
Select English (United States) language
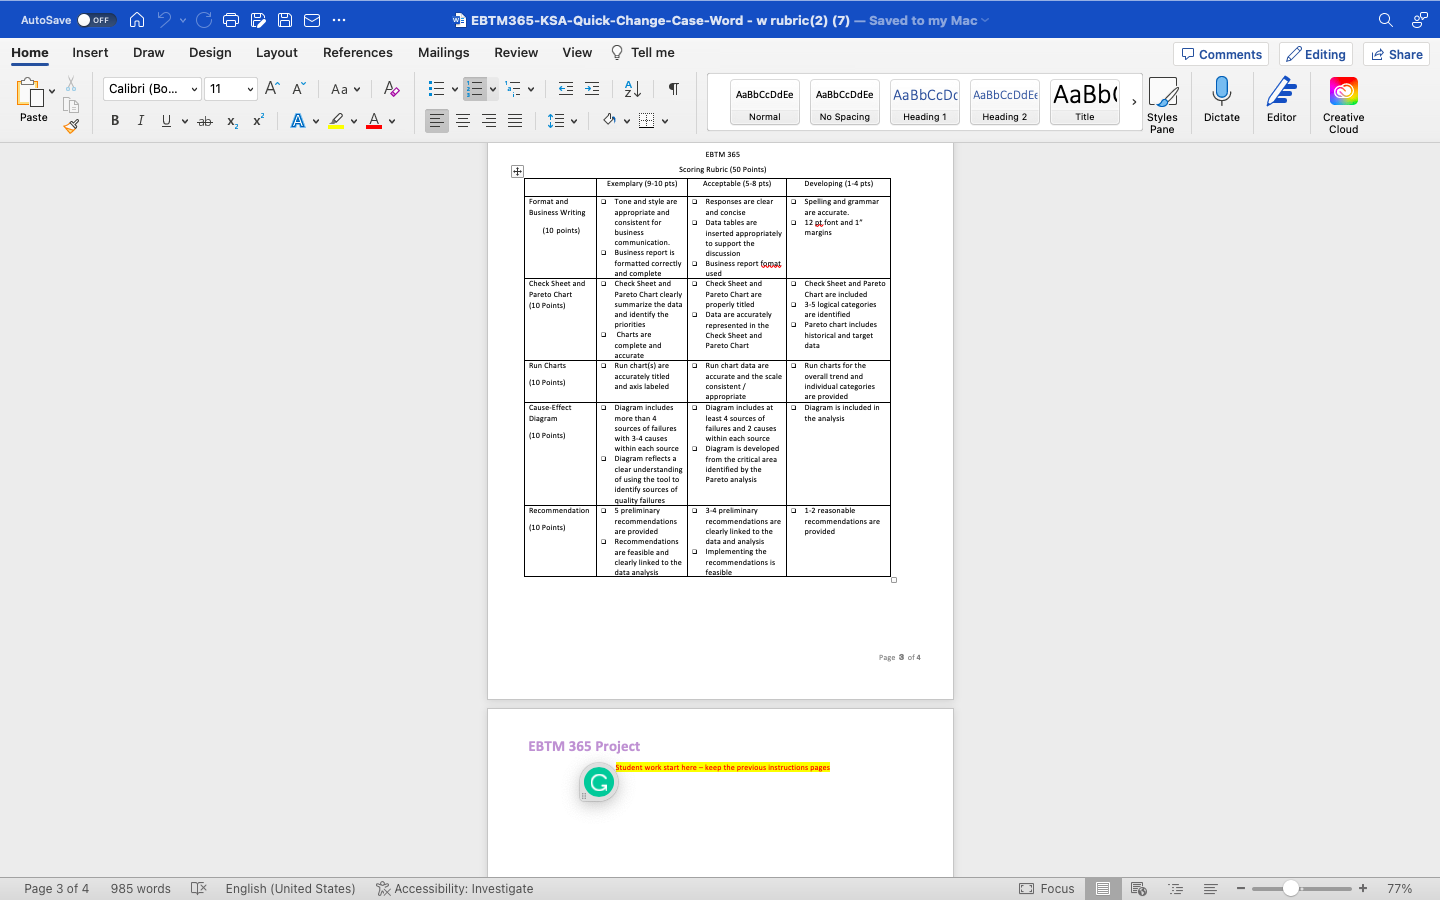pyautogui.click(x=290, y=889)
